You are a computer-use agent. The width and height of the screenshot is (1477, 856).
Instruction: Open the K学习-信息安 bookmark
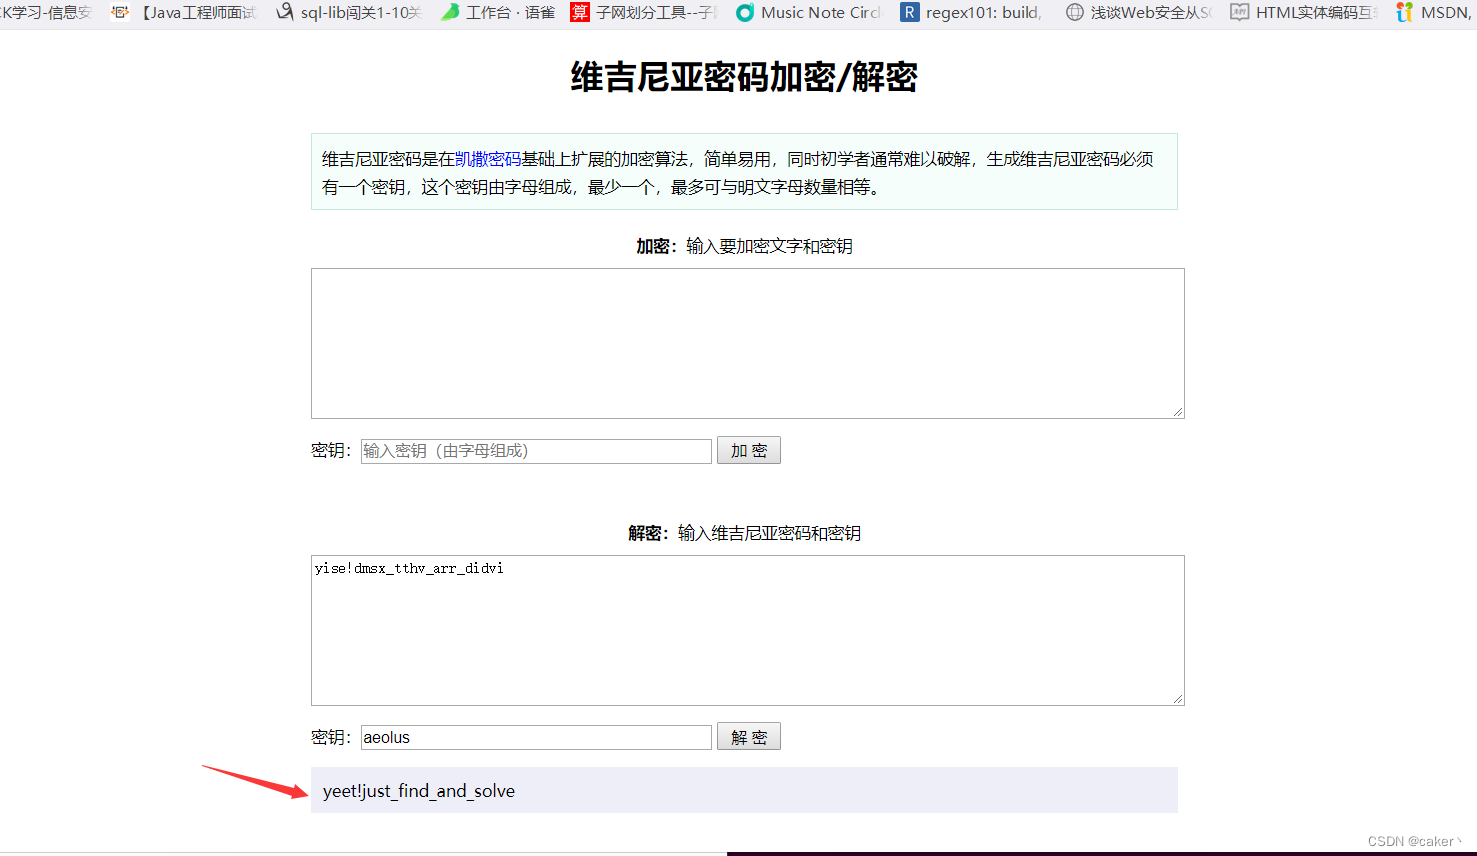click(x=45, y=12)
